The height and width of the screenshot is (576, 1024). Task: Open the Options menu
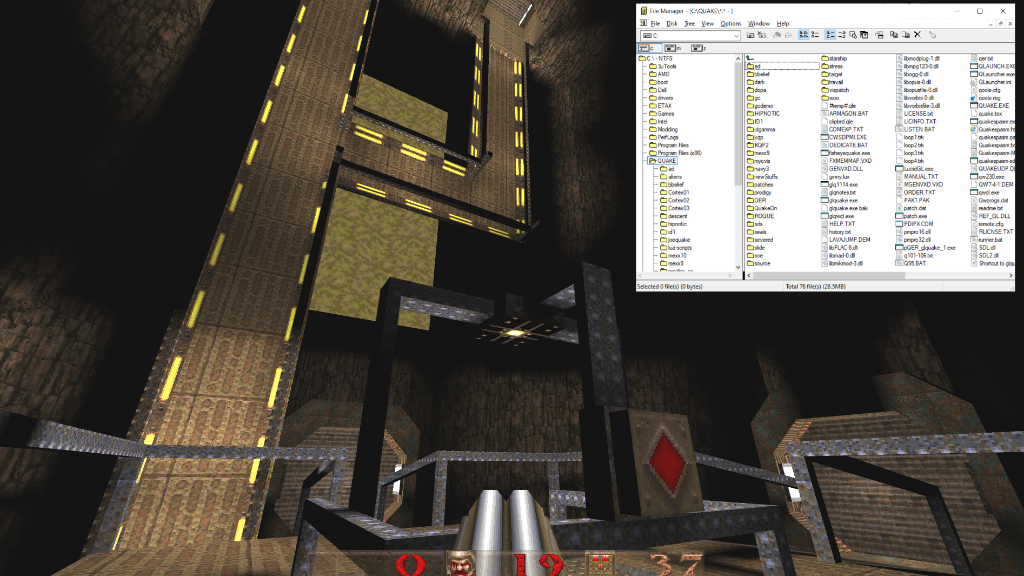click(731, 24)
